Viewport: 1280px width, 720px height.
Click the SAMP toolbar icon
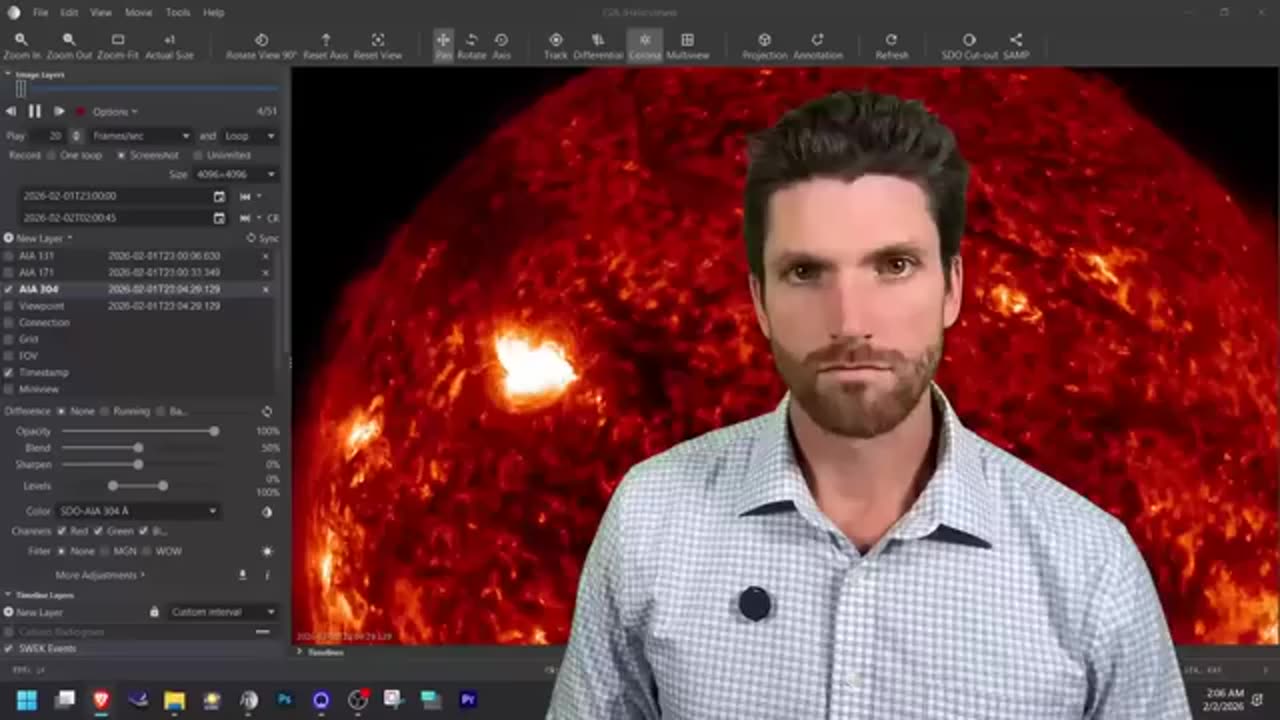coord(1016,46)
